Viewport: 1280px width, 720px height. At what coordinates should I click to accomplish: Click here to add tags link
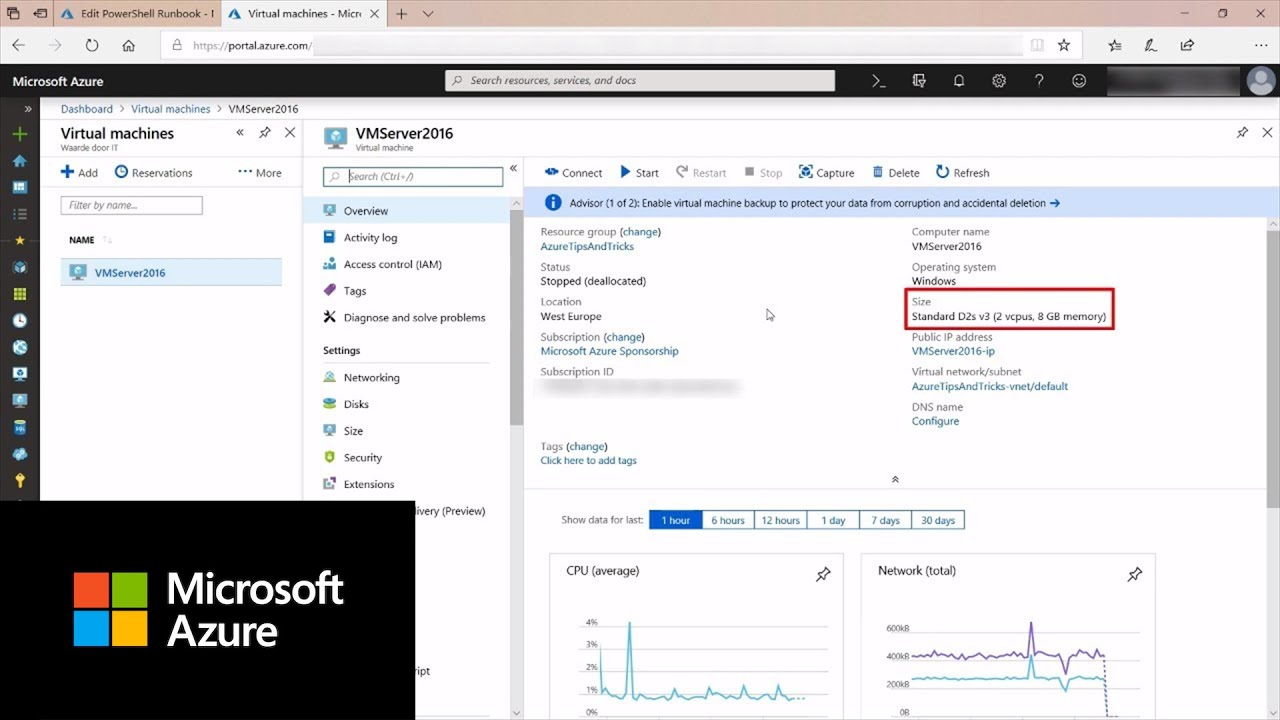point(588,461)
